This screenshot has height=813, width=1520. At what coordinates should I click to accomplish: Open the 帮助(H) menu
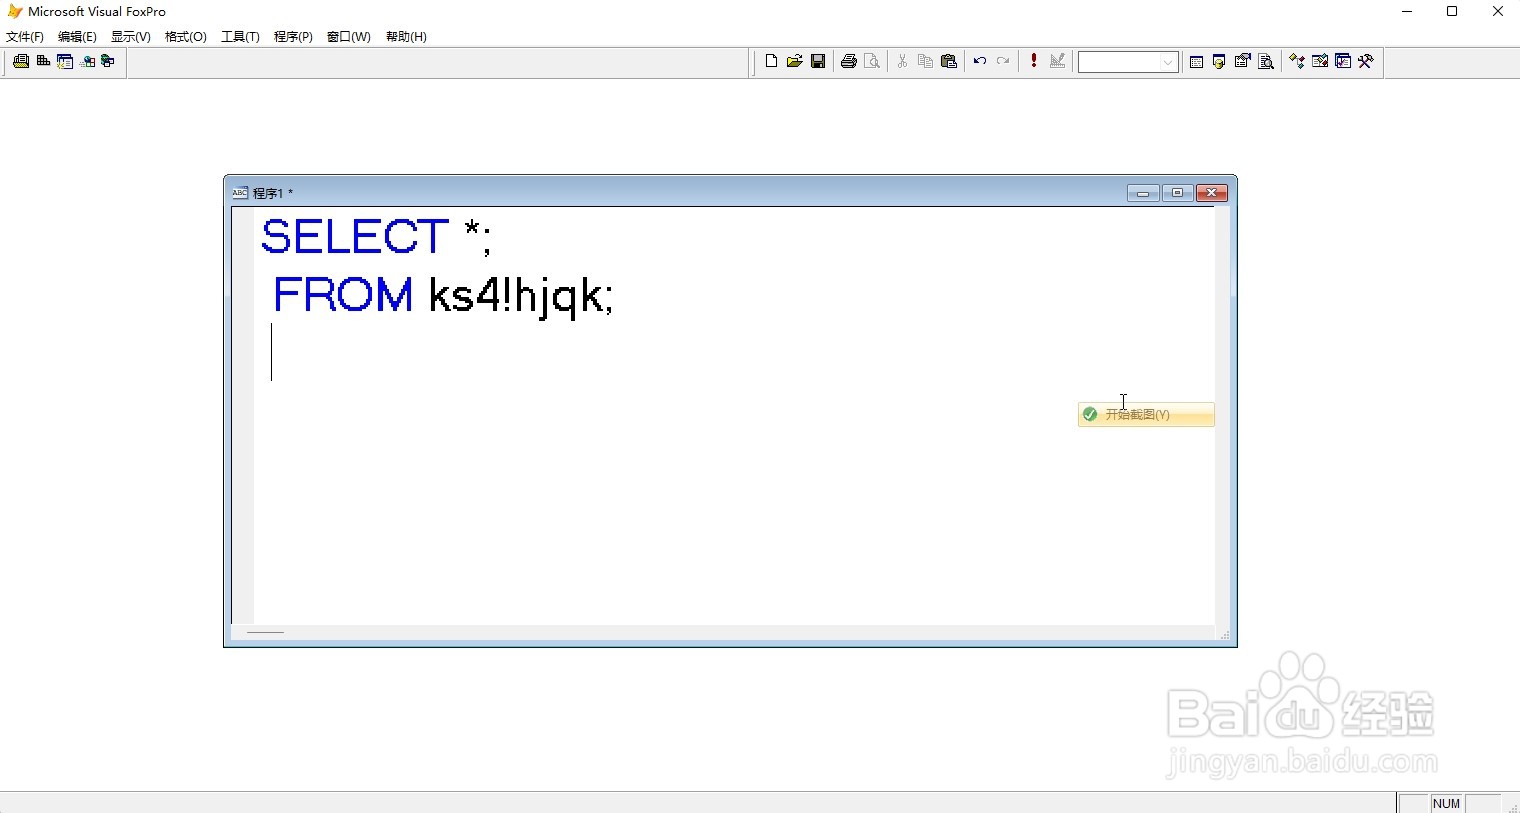click(406, 37)
